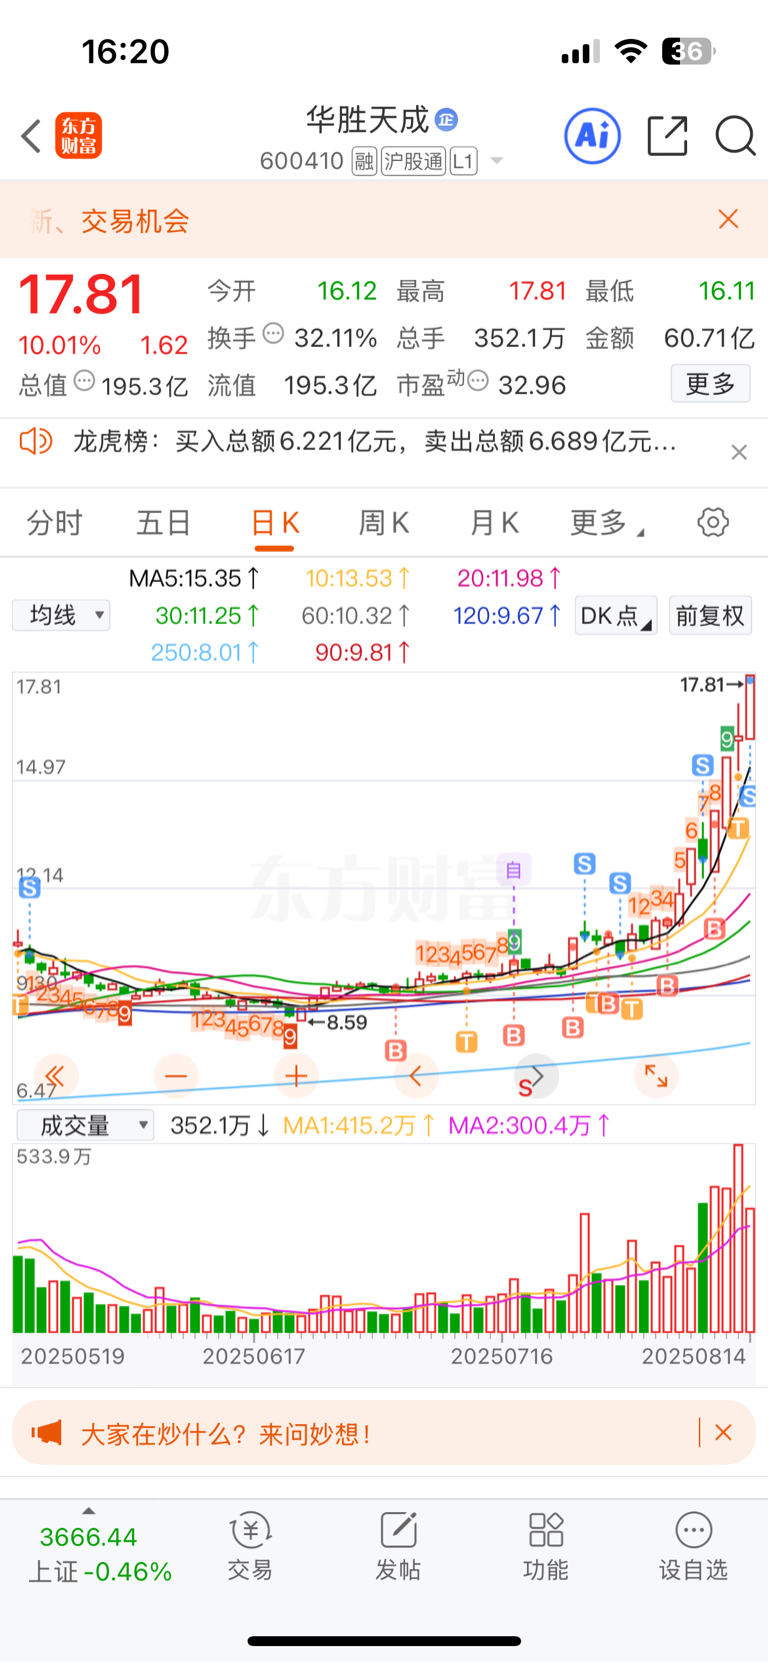Tap the share/export icon
This screenshot has width=768, height=1663.
coord(667,136)
